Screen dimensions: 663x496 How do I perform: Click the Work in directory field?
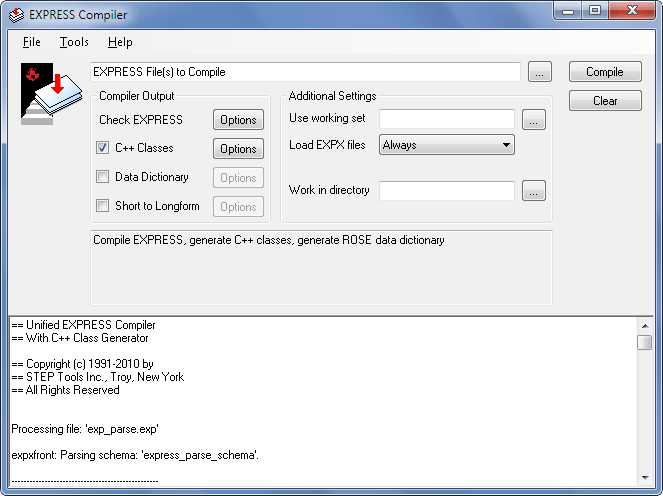pyautogui.click(x=447, y=191)
